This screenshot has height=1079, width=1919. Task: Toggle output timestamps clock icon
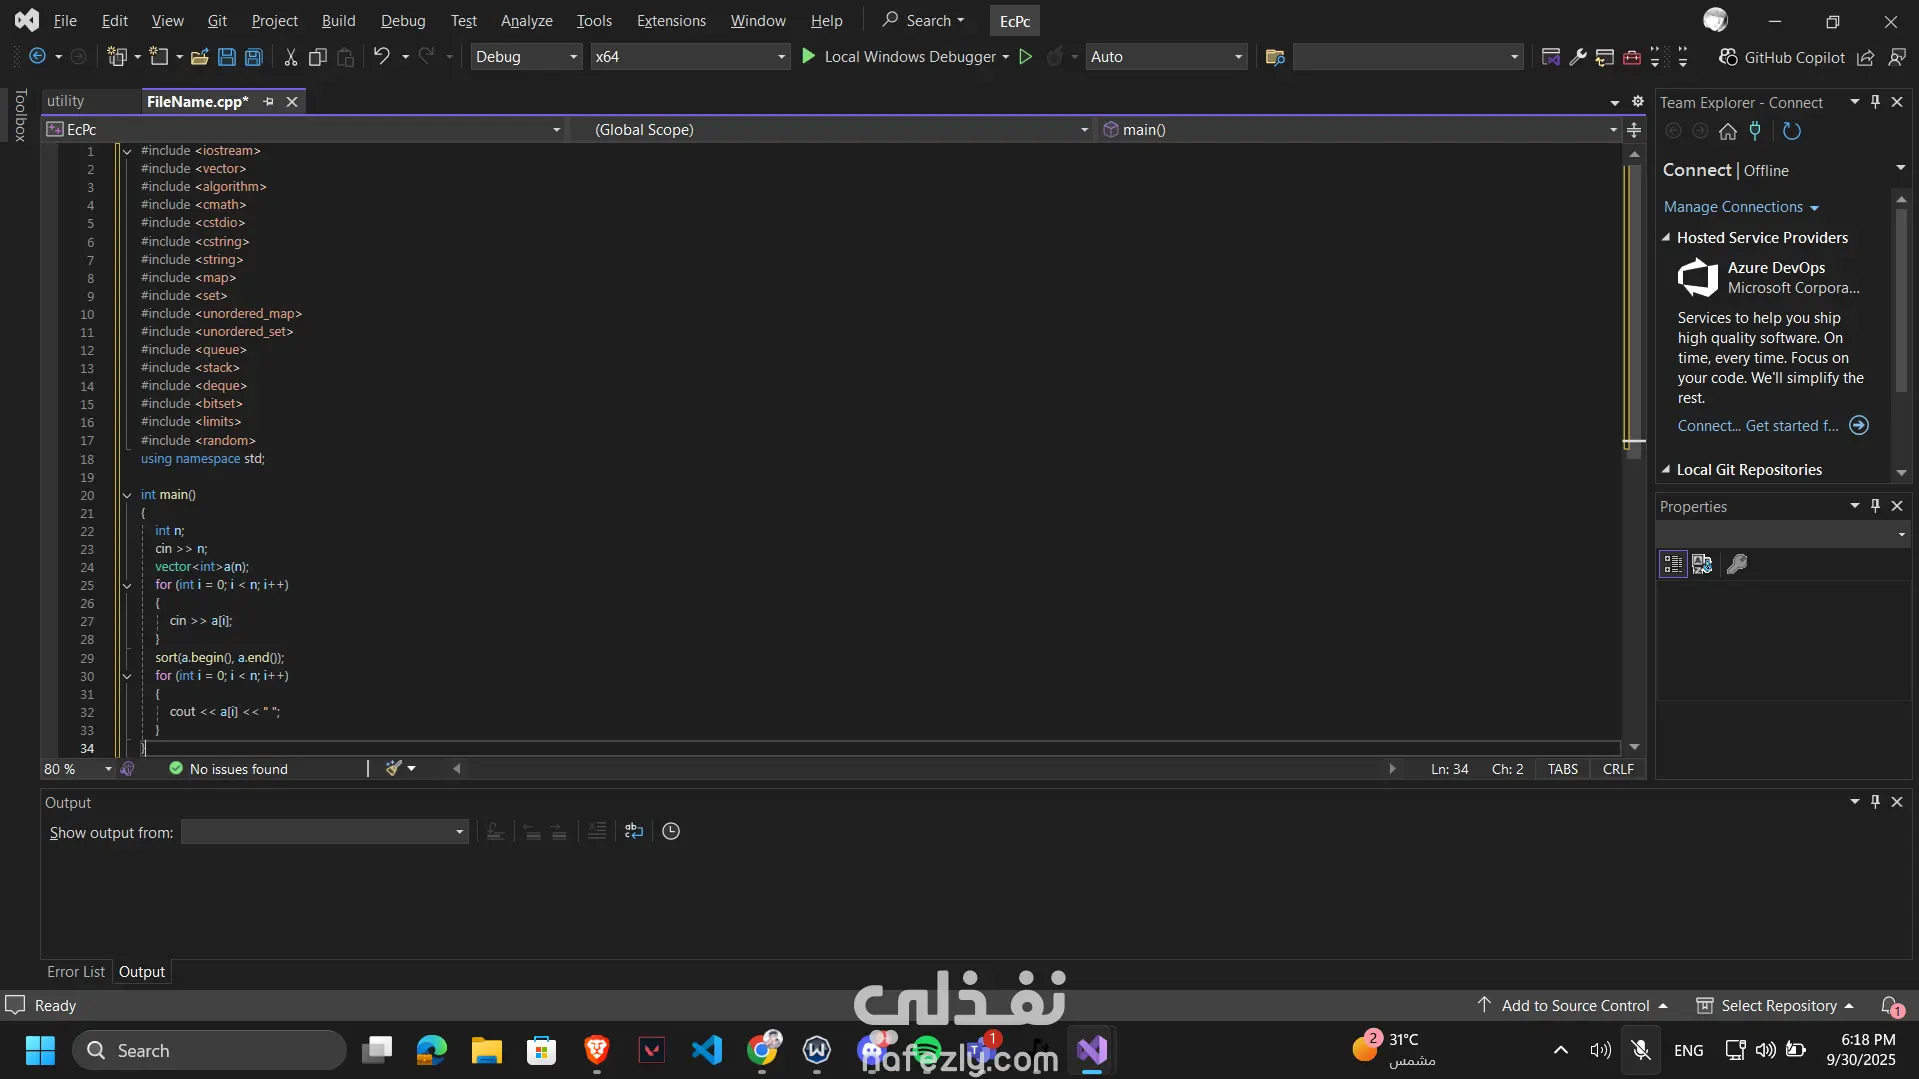[671, 831]
